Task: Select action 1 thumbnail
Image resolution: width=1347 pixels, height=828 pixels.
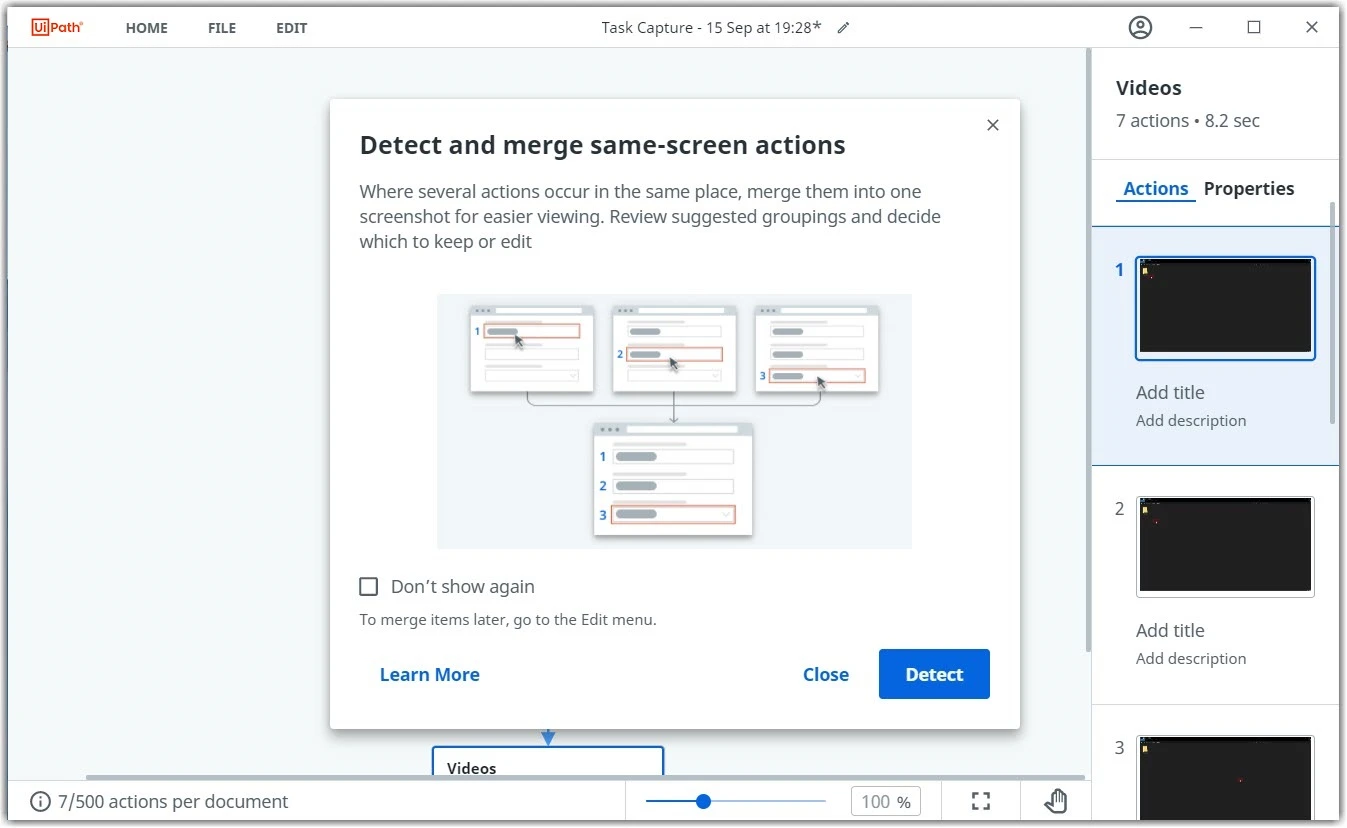Action: pyautogui.click(x=1225, y=308)
